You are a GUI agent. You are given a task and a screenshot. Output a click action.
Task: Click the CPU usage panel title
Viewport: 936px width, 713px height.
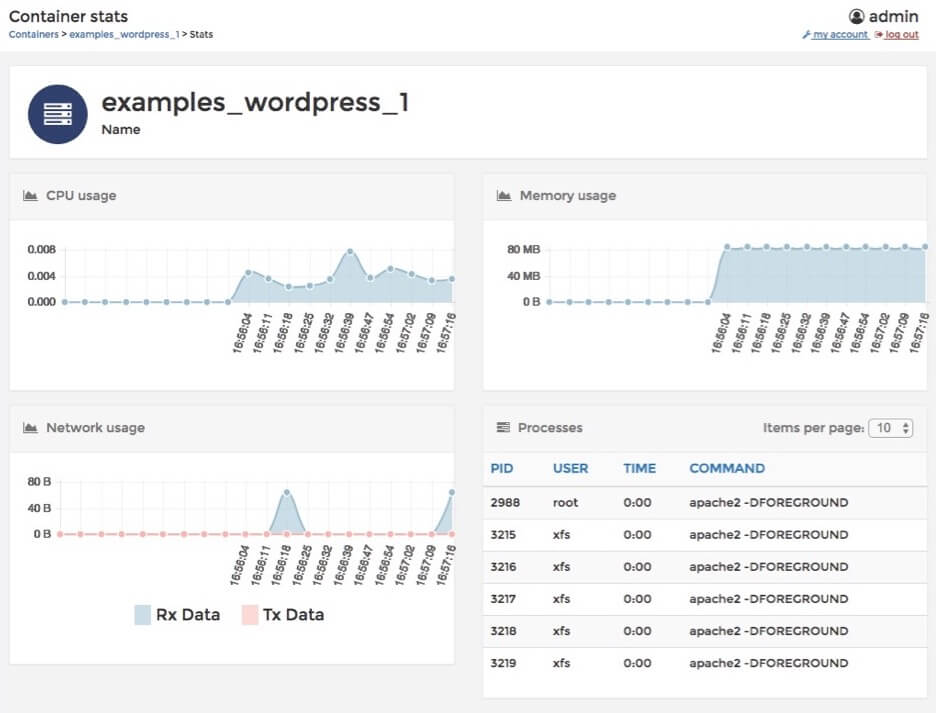pos(81,195)
